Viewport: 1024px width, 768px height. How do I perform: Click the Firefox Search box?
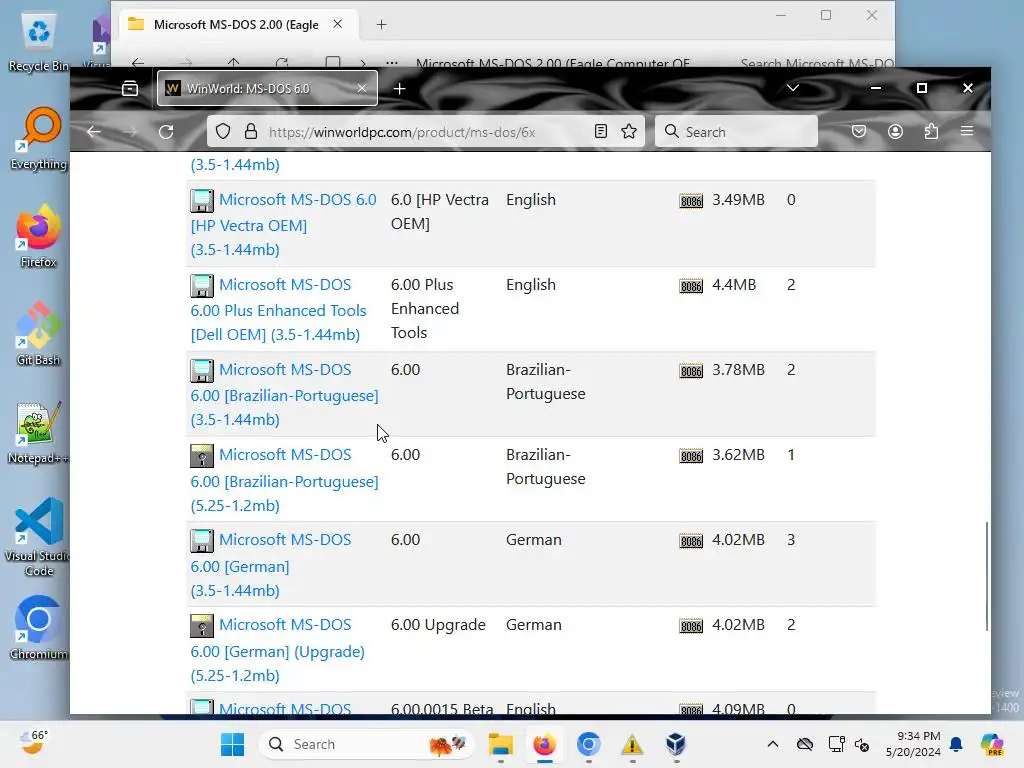click(737, 132)
